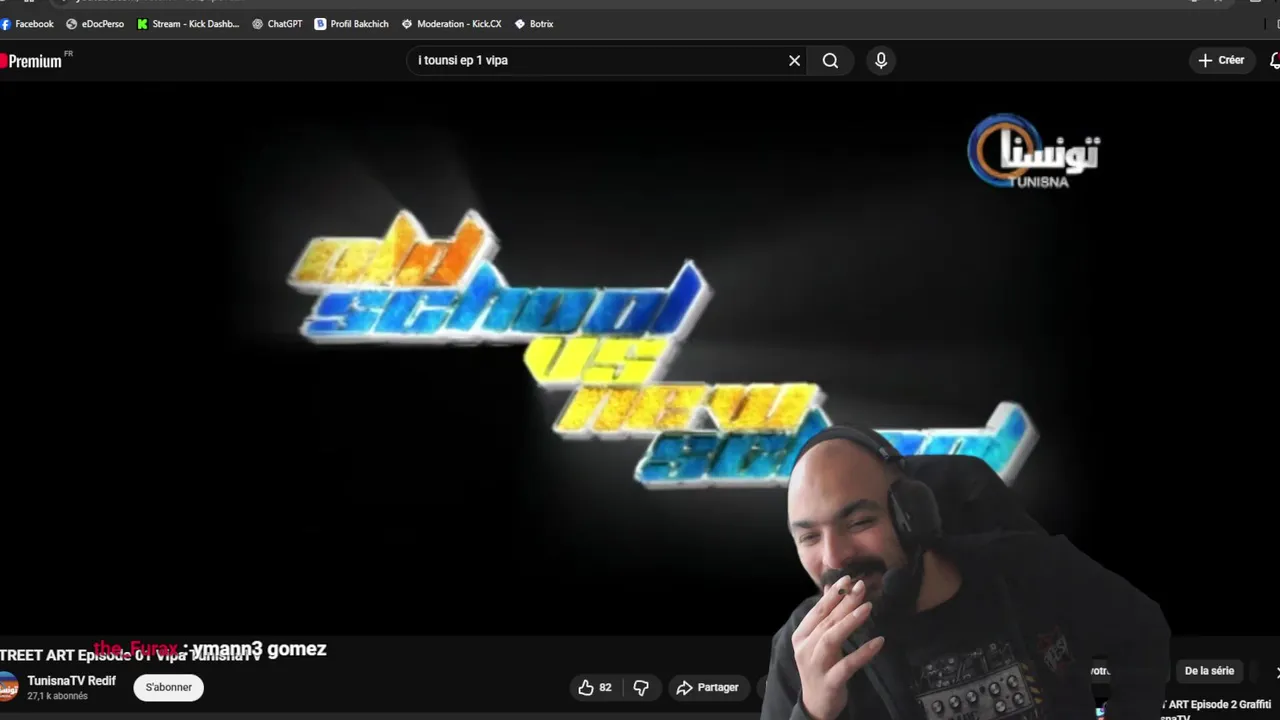Open the TunisnaTV Redif channel name link
The height and width of the screenshot is (720, 1280).
(x=72, y=681)
